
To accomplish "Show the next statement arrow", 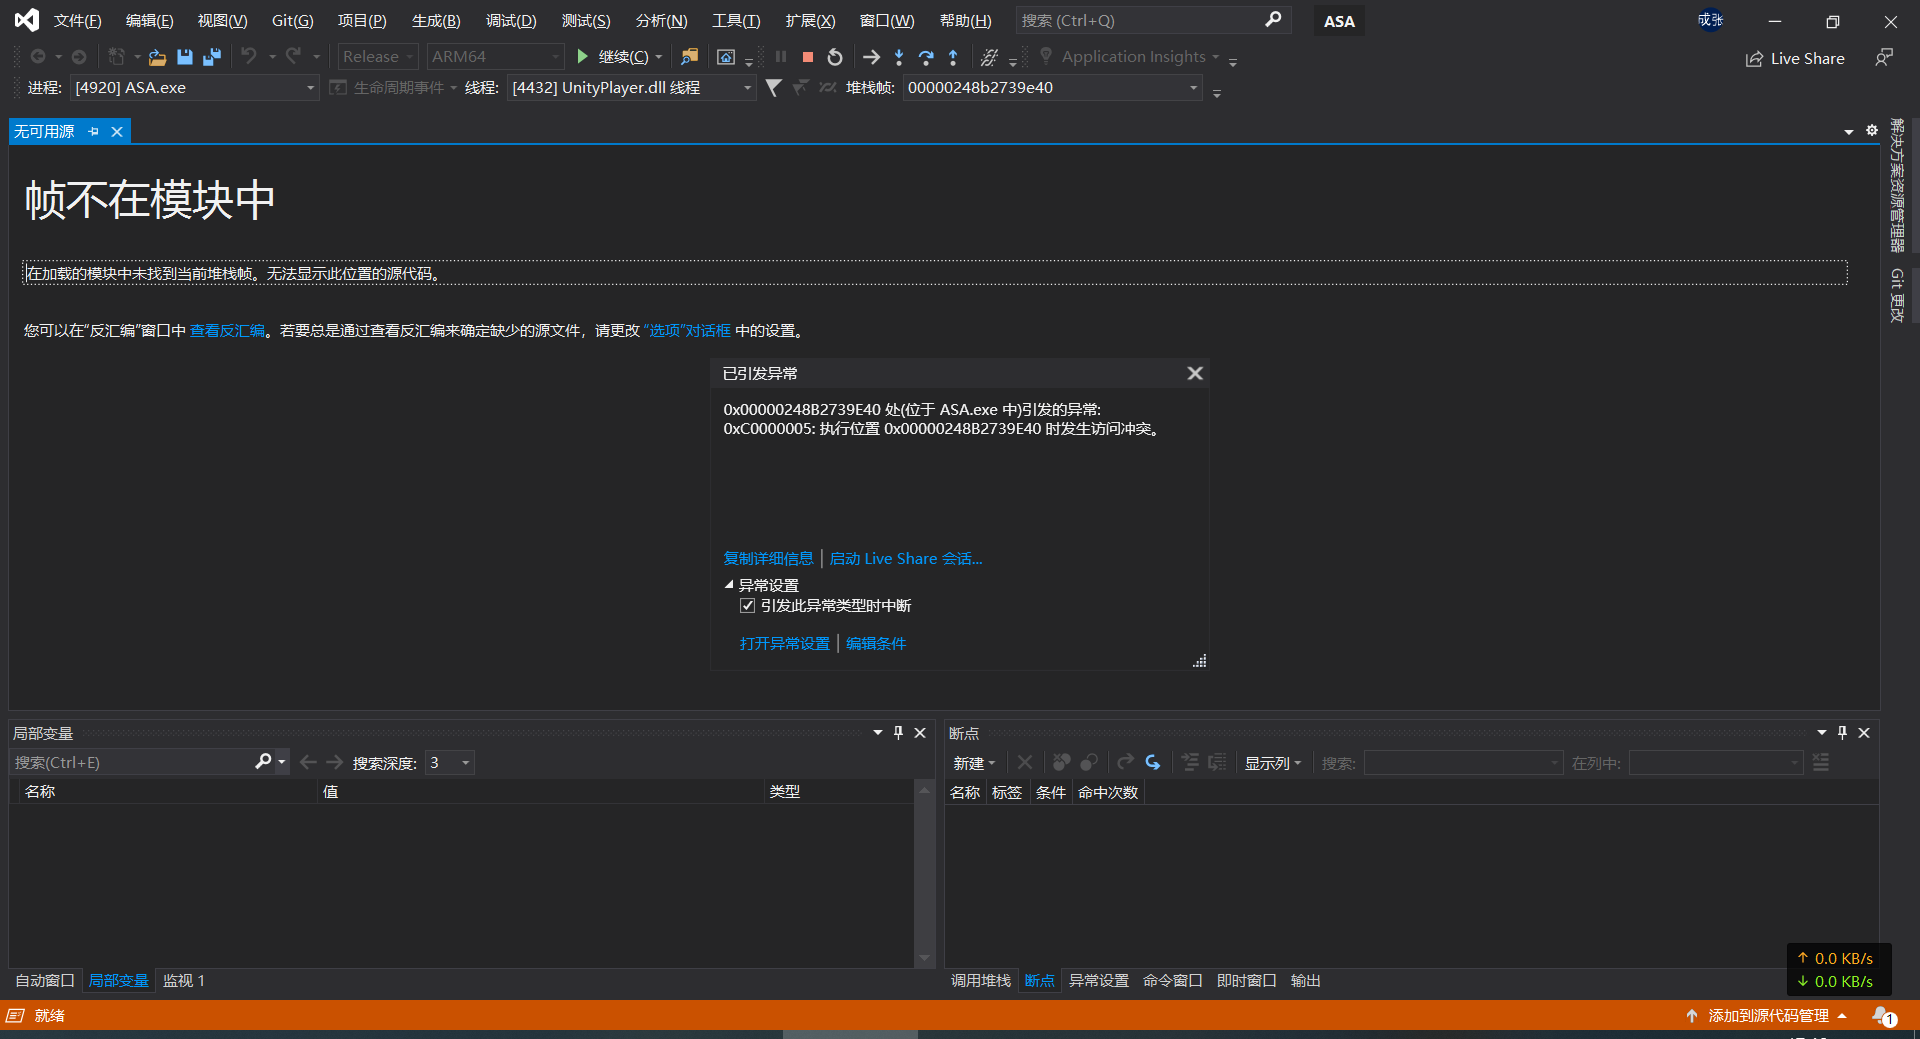I will 871,57.
